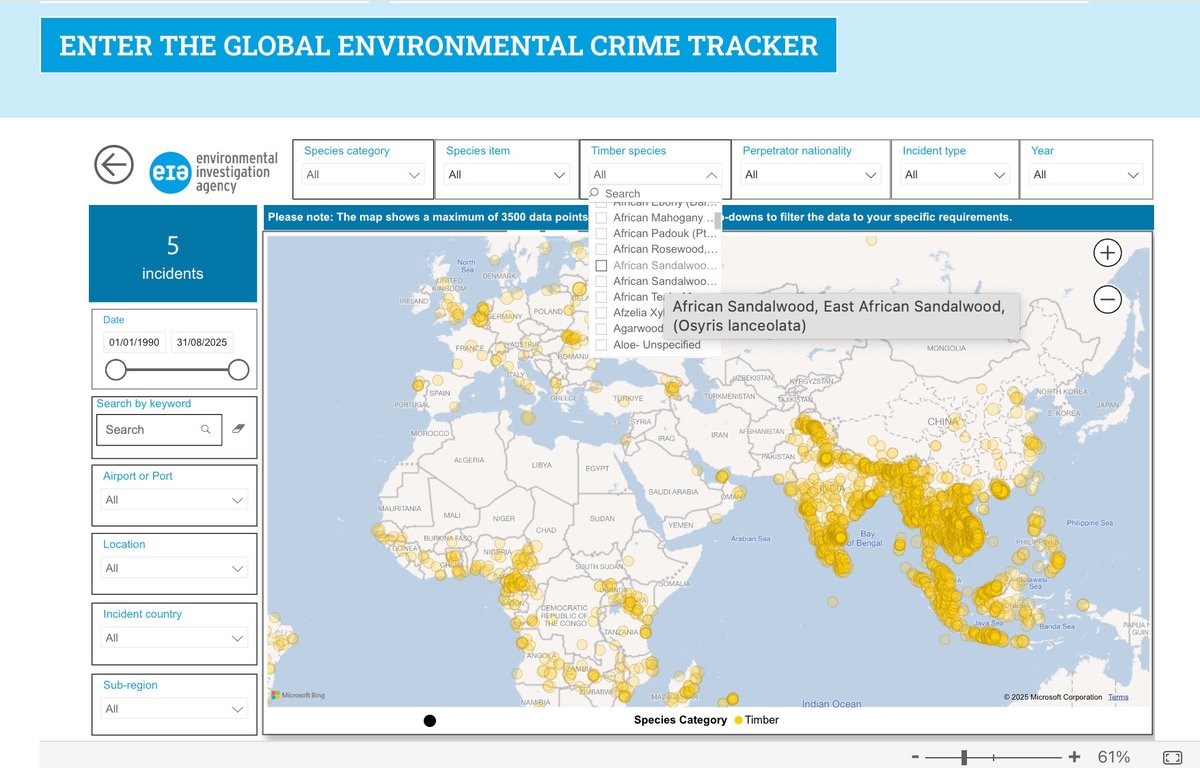Check African Padouk option

point(601,233)
